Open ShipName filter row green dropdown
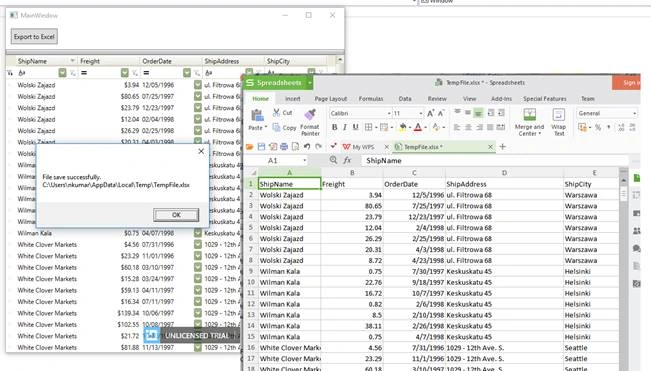651x371 pixels. tap(62, 73)
